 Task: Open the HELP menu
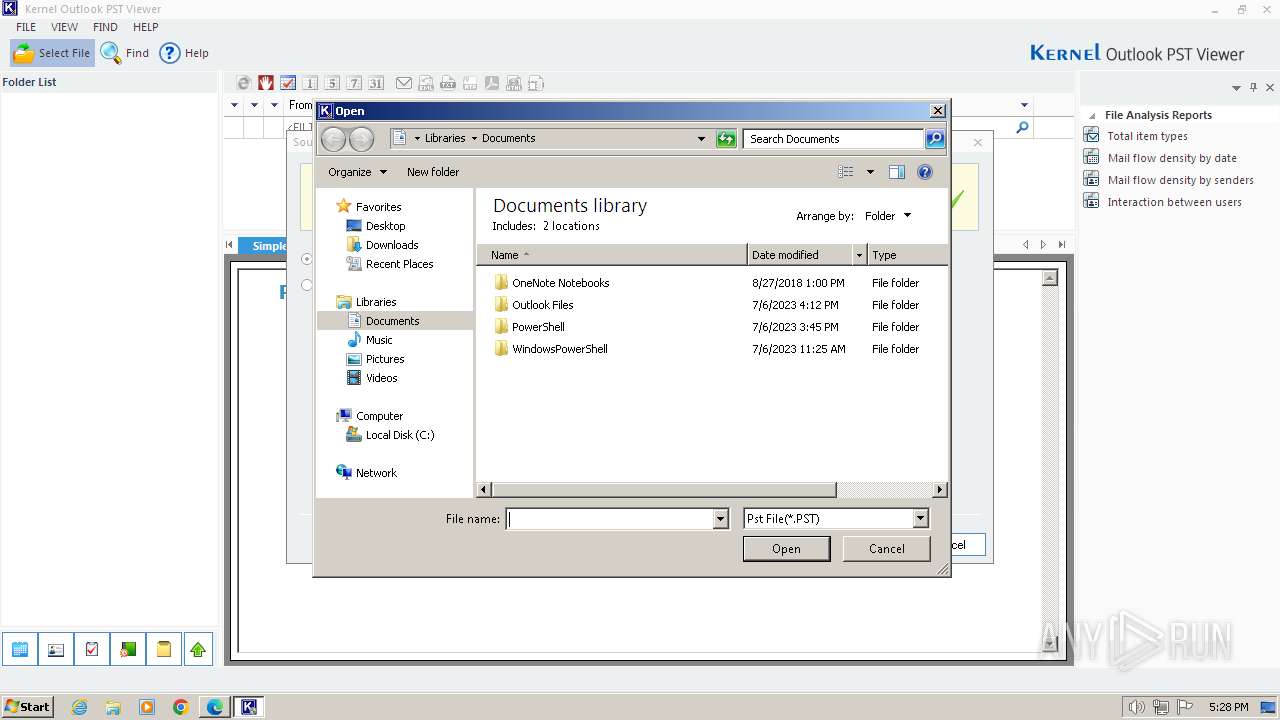click(x=146, y=27)
